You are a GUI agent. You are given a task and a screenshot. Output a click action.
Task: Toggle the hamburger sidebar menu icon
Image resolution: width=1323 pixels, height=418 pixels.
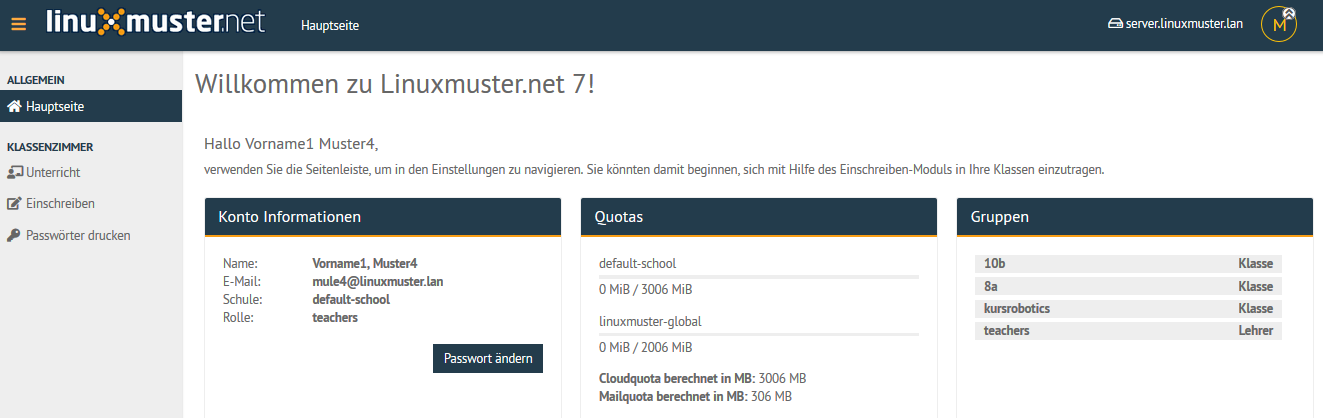[x=19, y=24]
